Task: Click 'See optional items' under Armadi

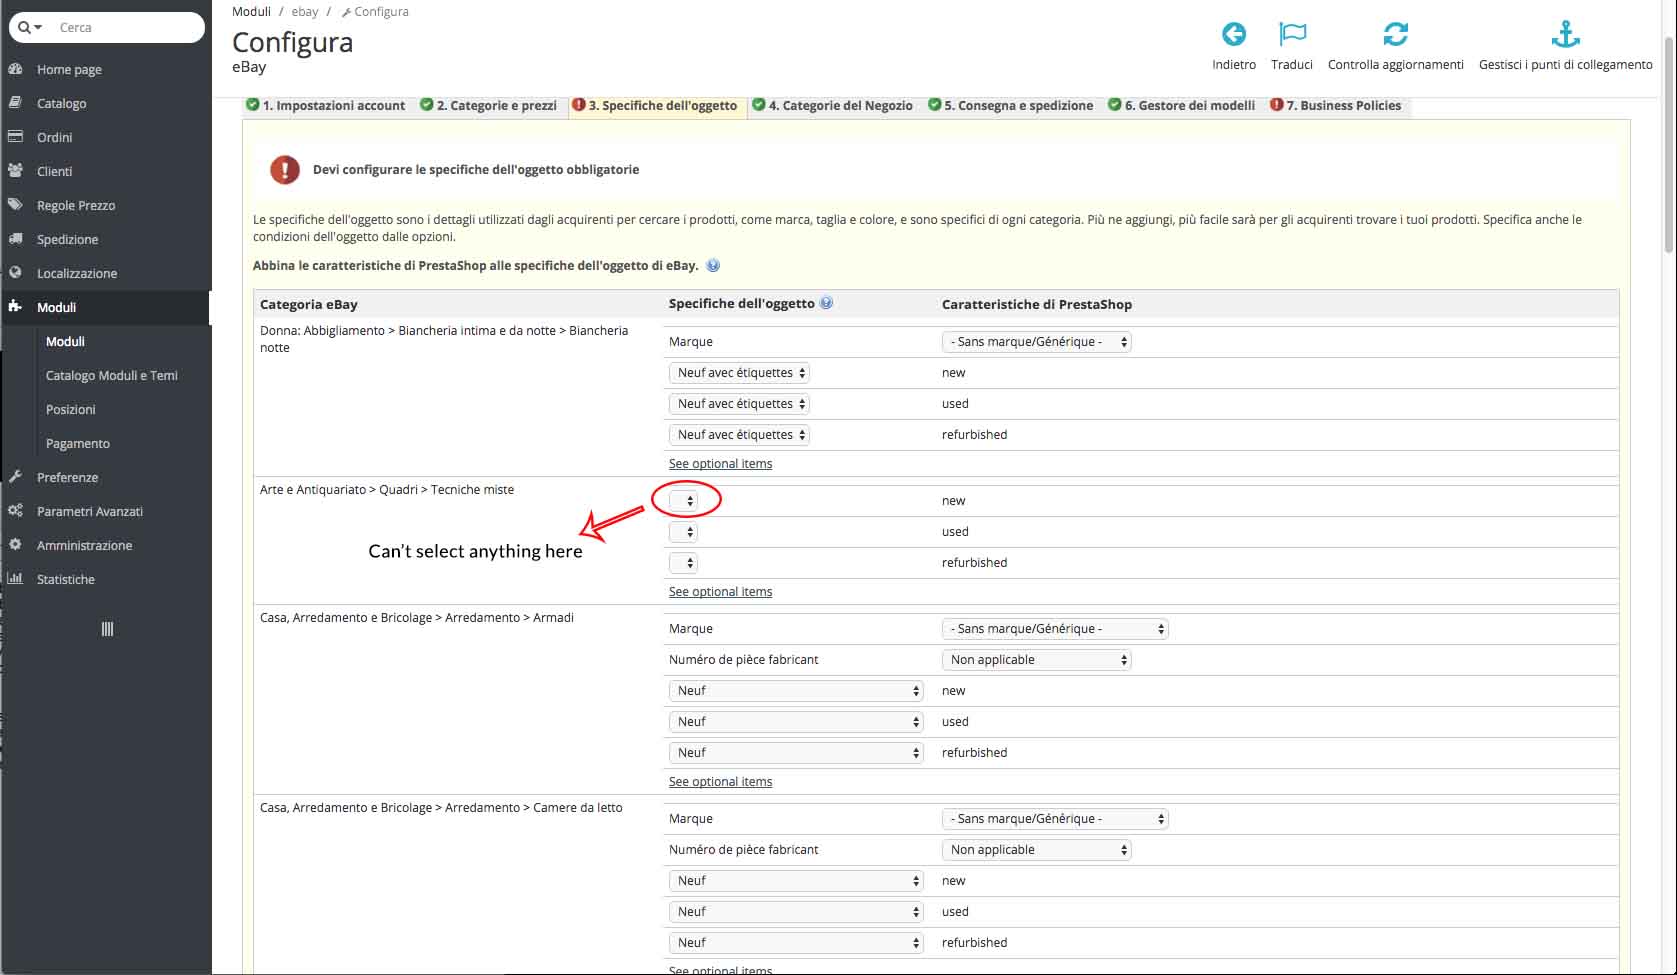Action: pyautogui.click(x=720, y=782)
